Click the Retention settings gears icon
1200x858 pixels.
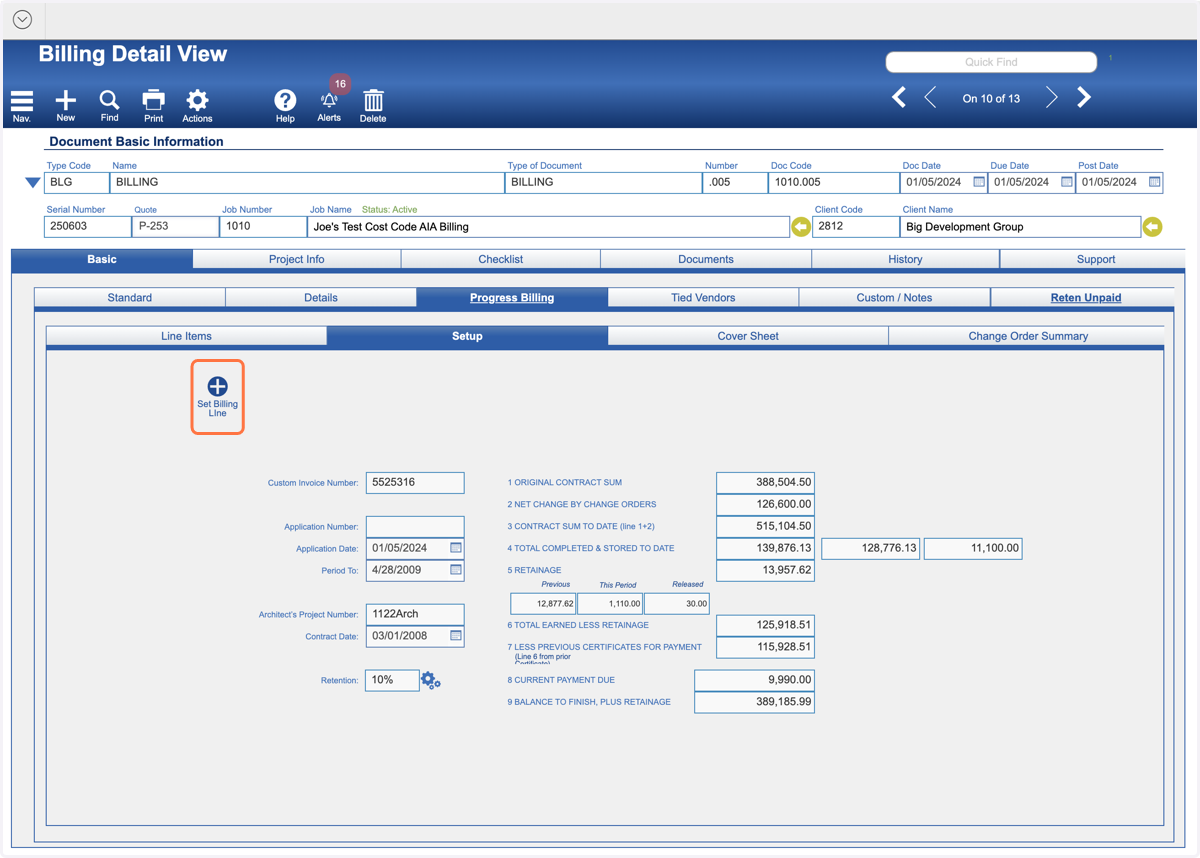tap(431, 680)
